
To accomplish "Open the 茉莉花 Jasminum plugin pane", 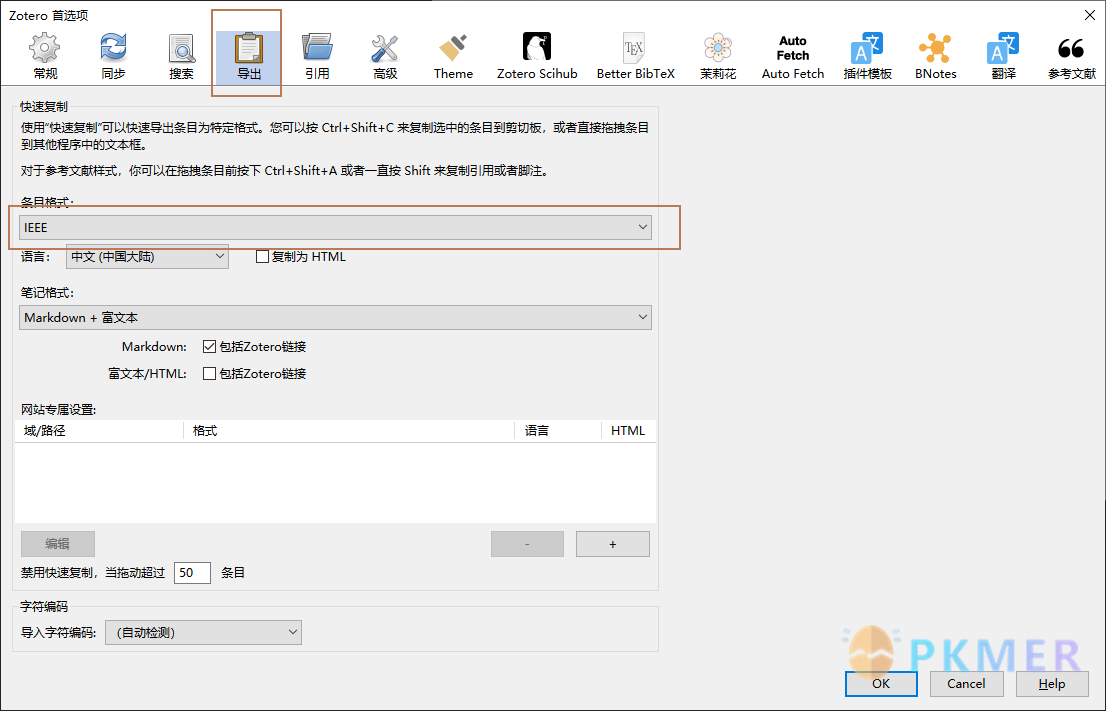I will pyautogui.click(x=718, y=56).
